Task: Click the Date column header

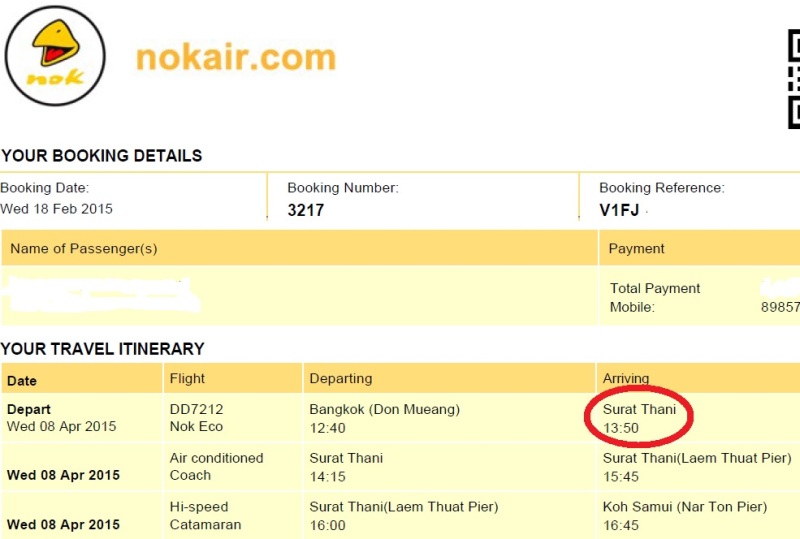Action: [x=22, y=380]
